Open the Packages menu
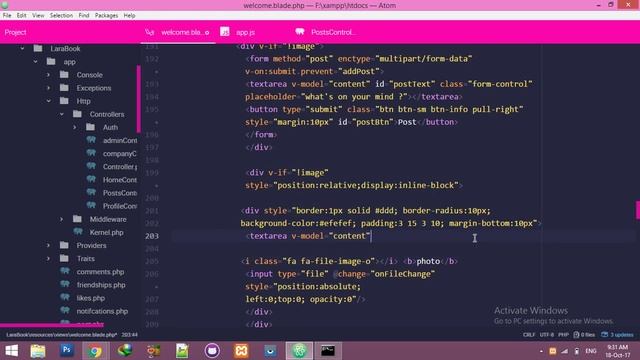This screenshot has width=640, height=360. tap(106, 16)
